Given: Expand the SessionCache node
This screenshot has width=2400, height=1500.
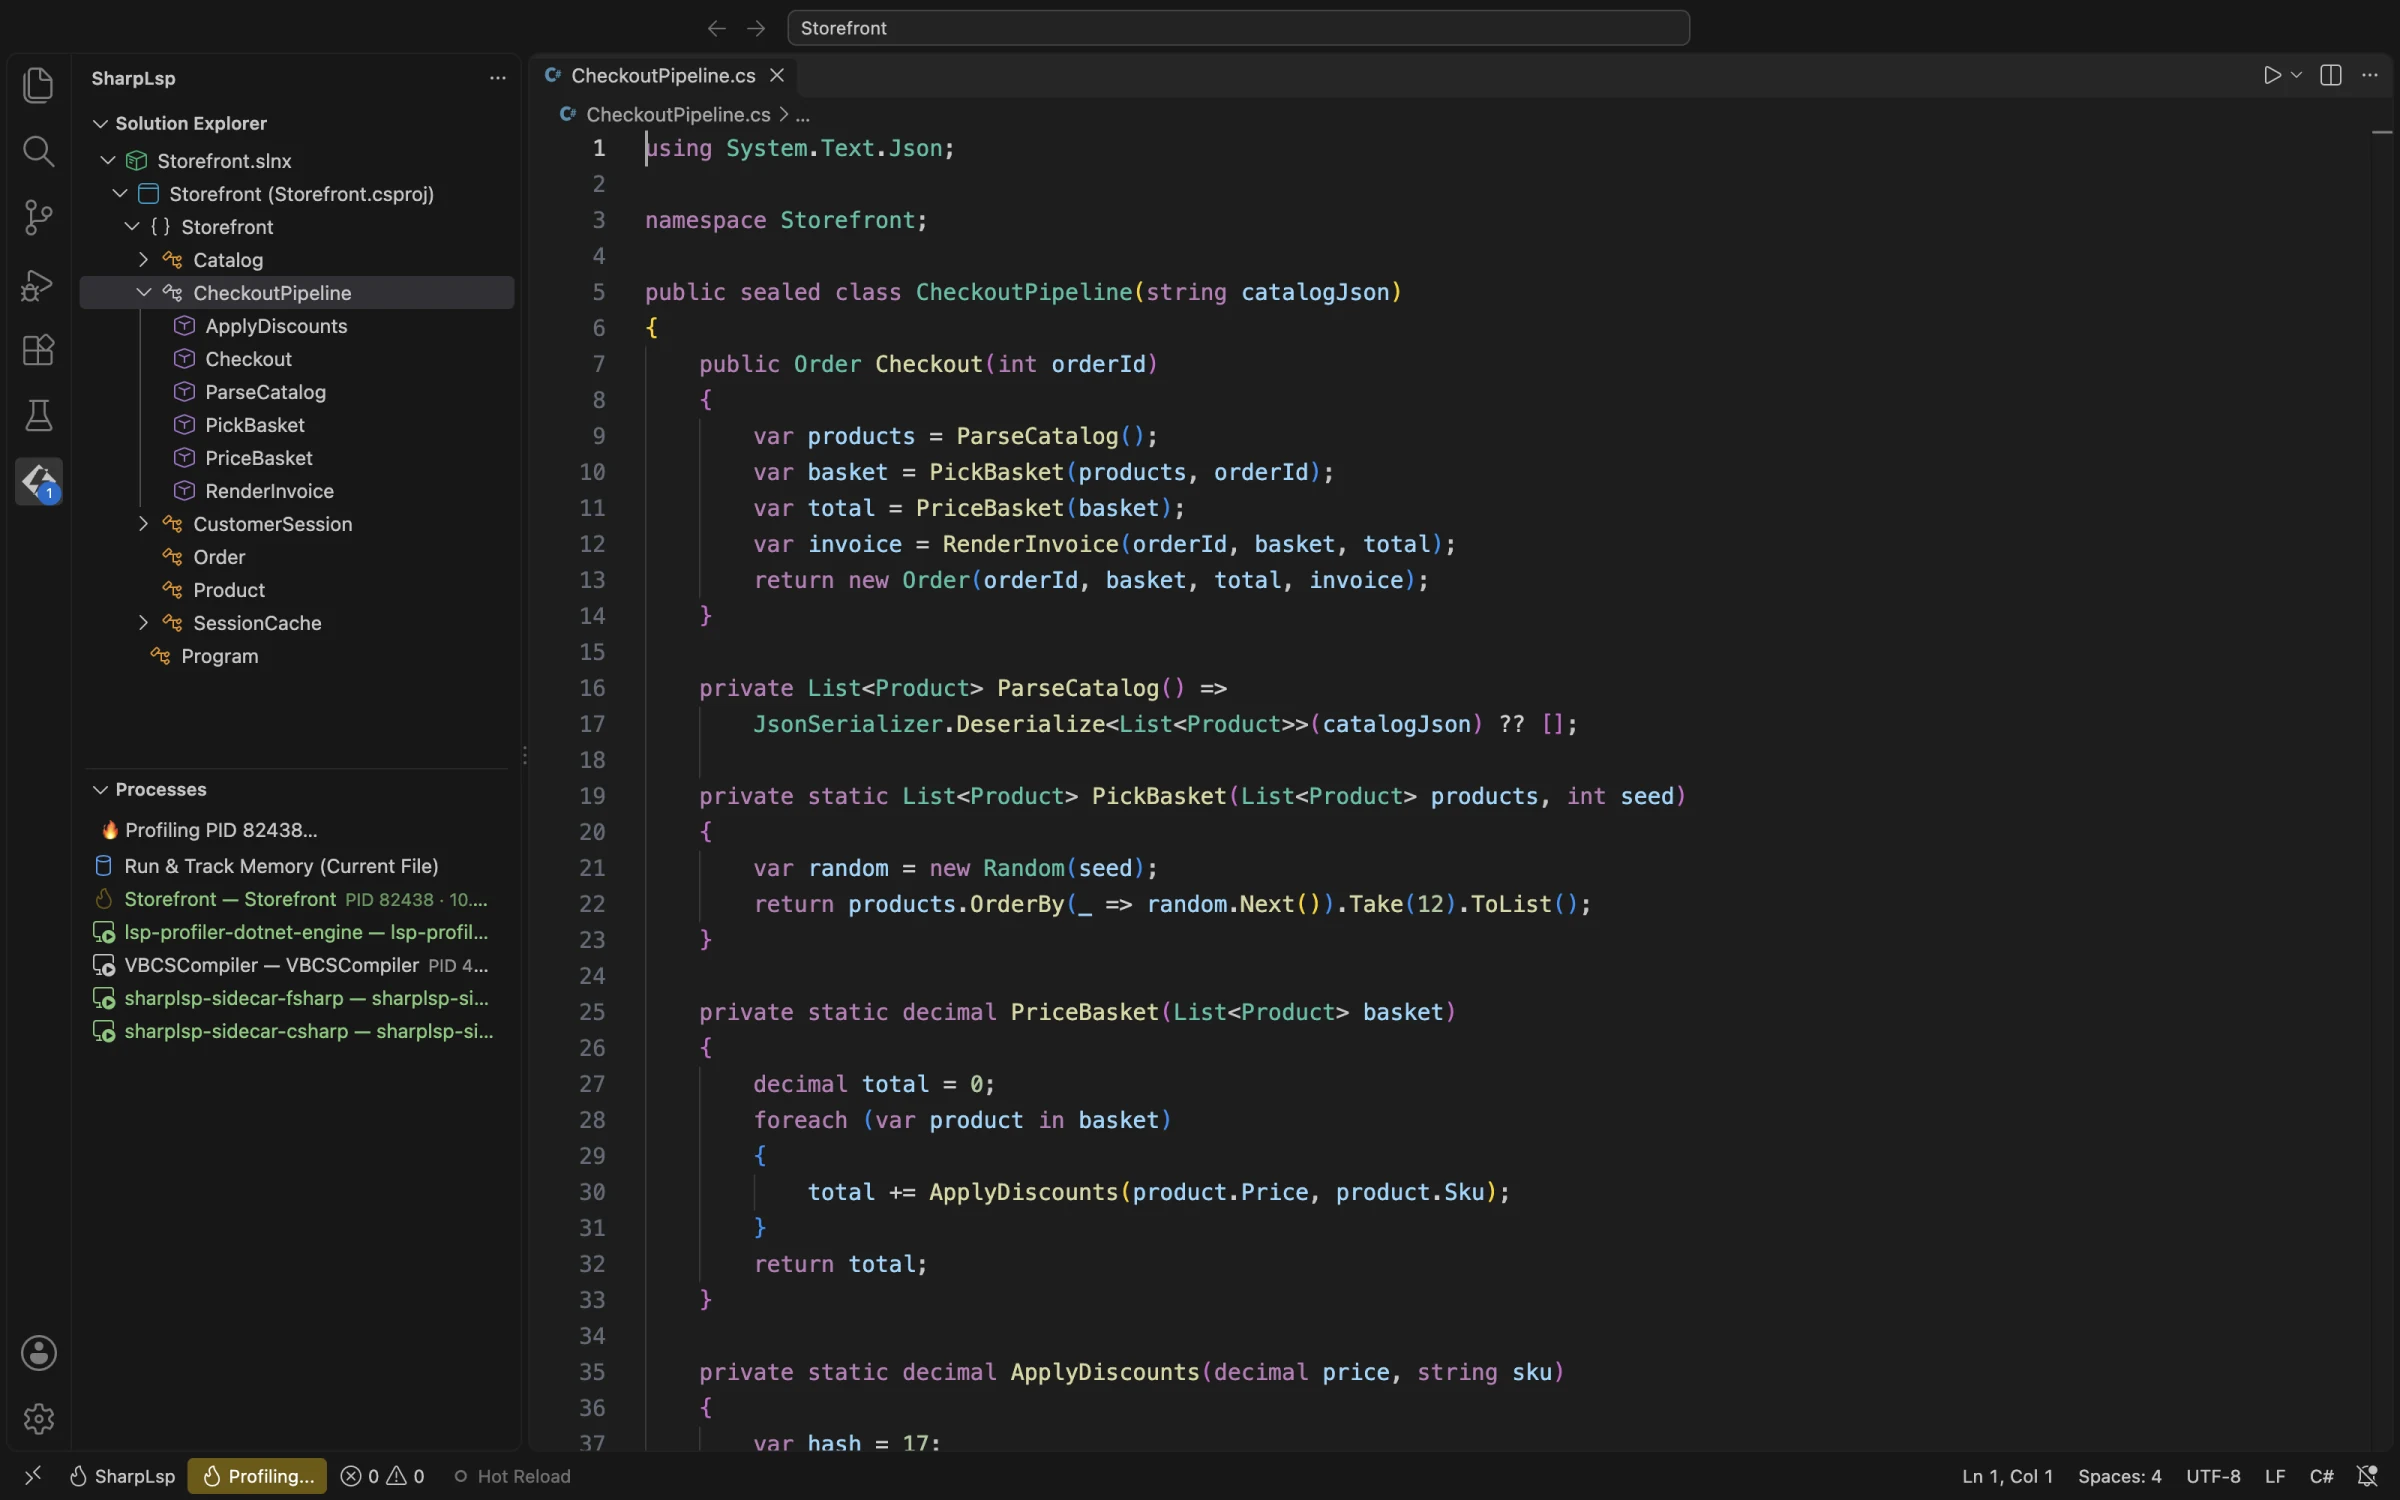Looking at the screenshot, I should pos(143,623).
